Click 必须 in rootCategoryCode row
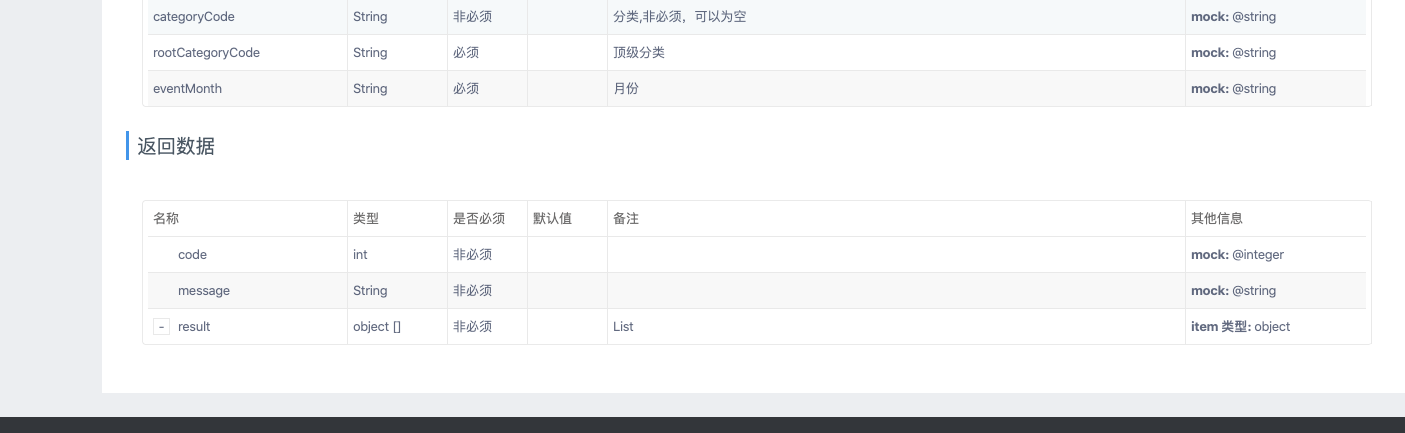Screen dimensions: 1405x433 point(466,53)
